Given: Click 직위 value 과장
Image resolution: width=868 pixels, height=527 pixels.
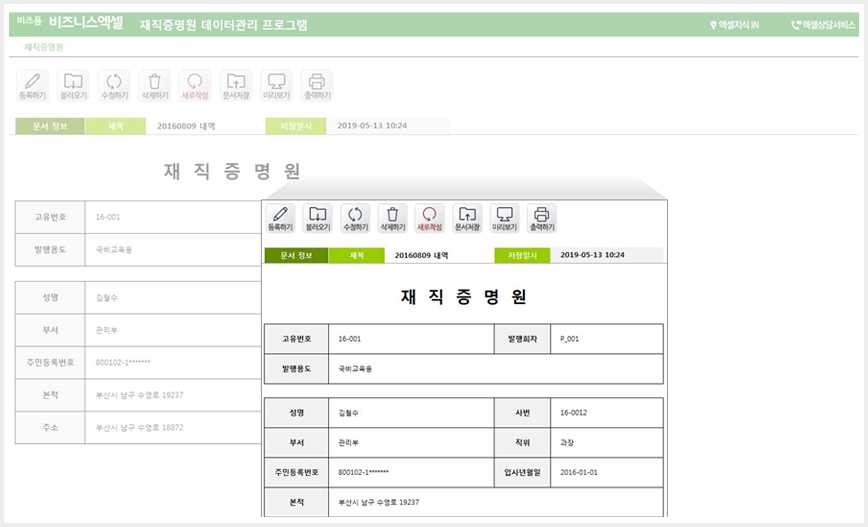Looking at the screenshot, I should point(567,443).
